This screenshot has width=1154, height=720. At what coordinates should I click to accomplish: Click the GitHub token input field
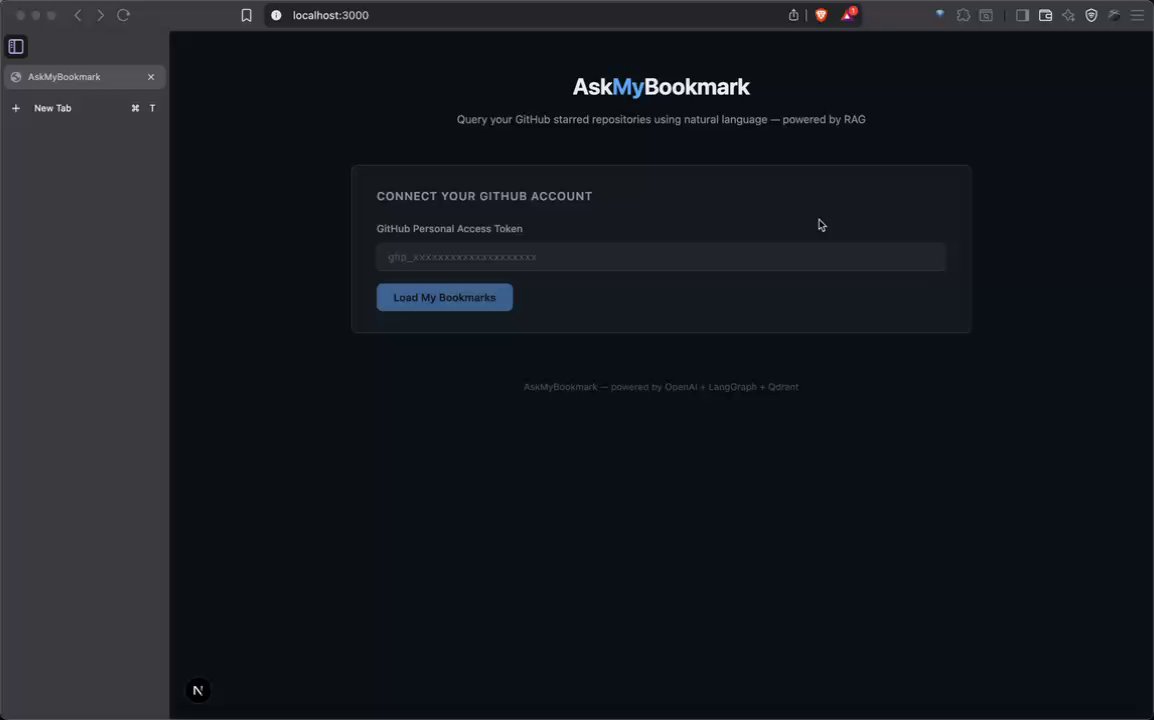click(661, 257)
